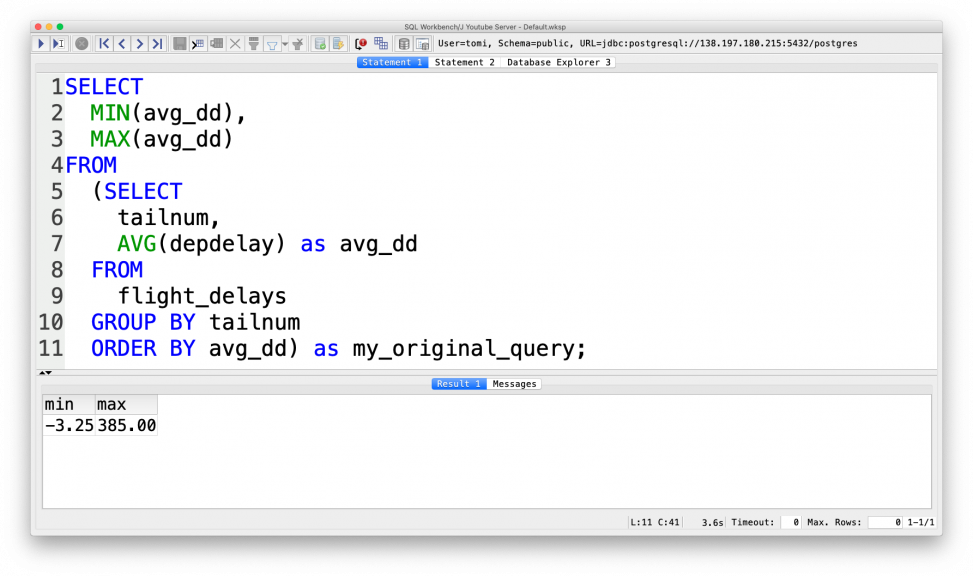Viewport: 973px width, 576px height.
Task: Open the Database Explorer cylinder icon
Action: 402,43
